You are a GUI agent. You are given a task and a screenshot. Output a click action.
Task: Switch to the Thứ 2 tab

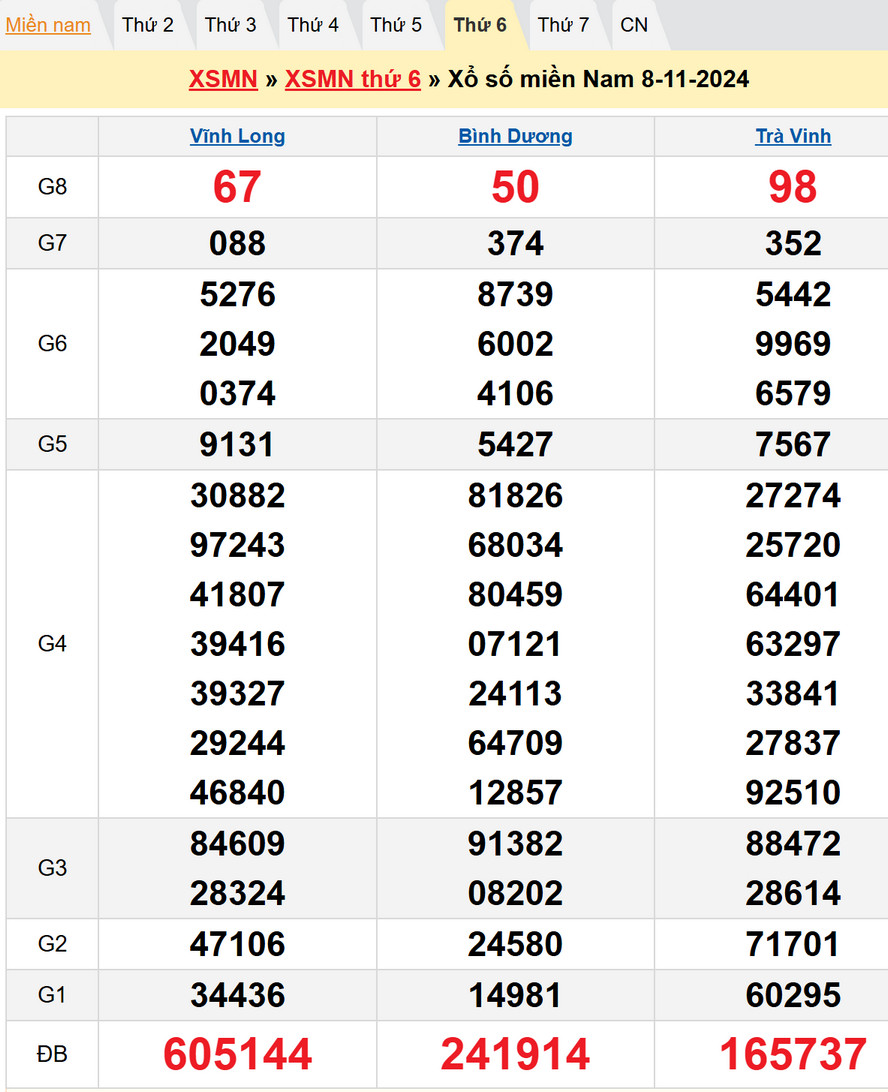point(148,25)
